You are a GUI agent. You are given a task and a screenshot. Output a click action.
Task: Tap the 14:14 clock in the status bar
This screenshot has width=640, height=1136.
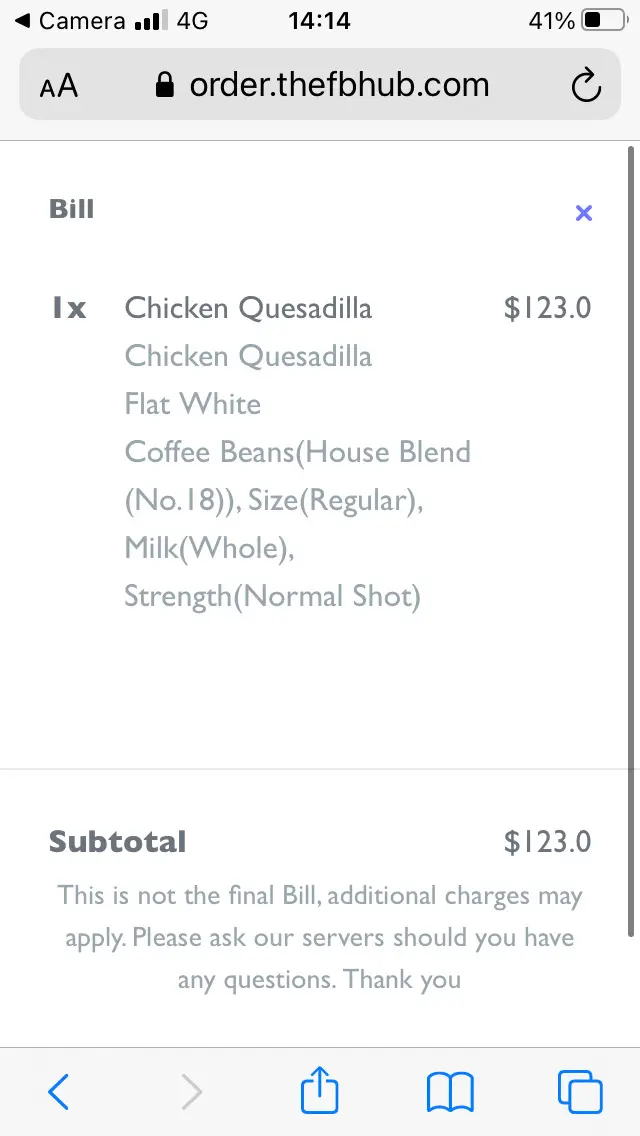click(x=319, y=20)
